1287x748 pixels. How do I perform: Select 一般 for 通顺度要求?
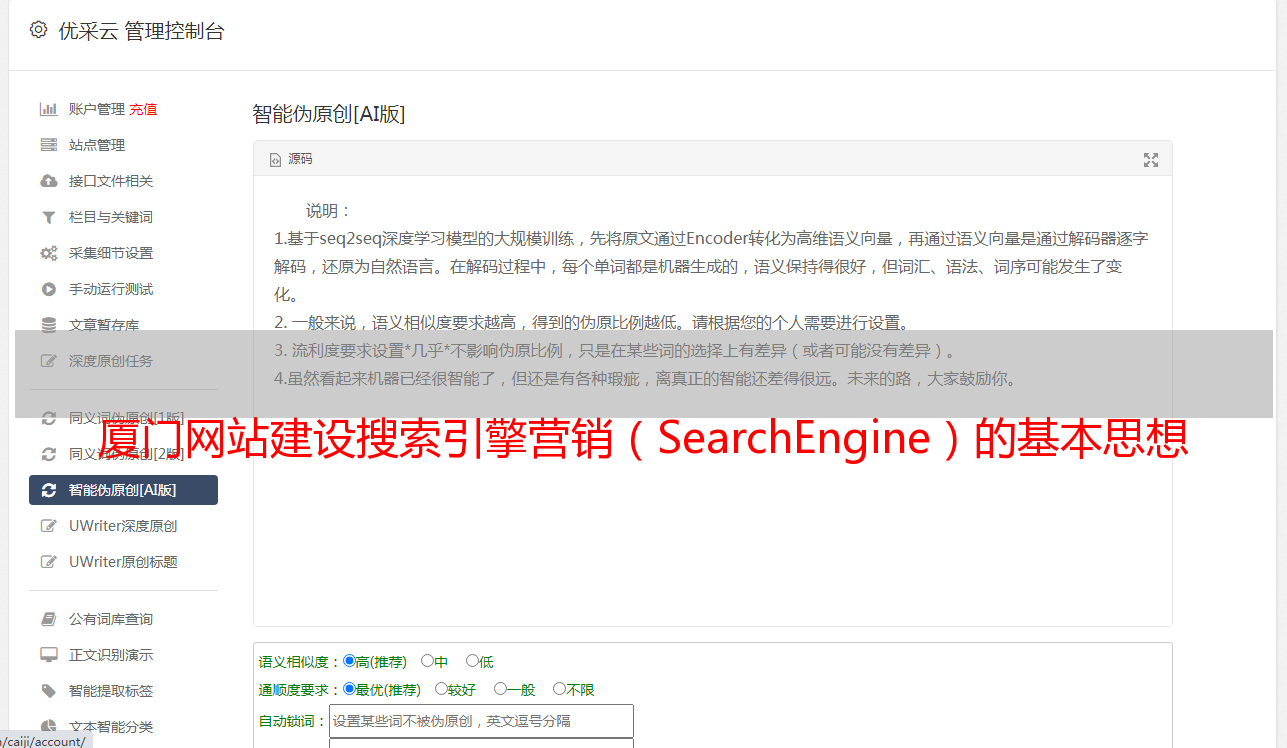500,689
